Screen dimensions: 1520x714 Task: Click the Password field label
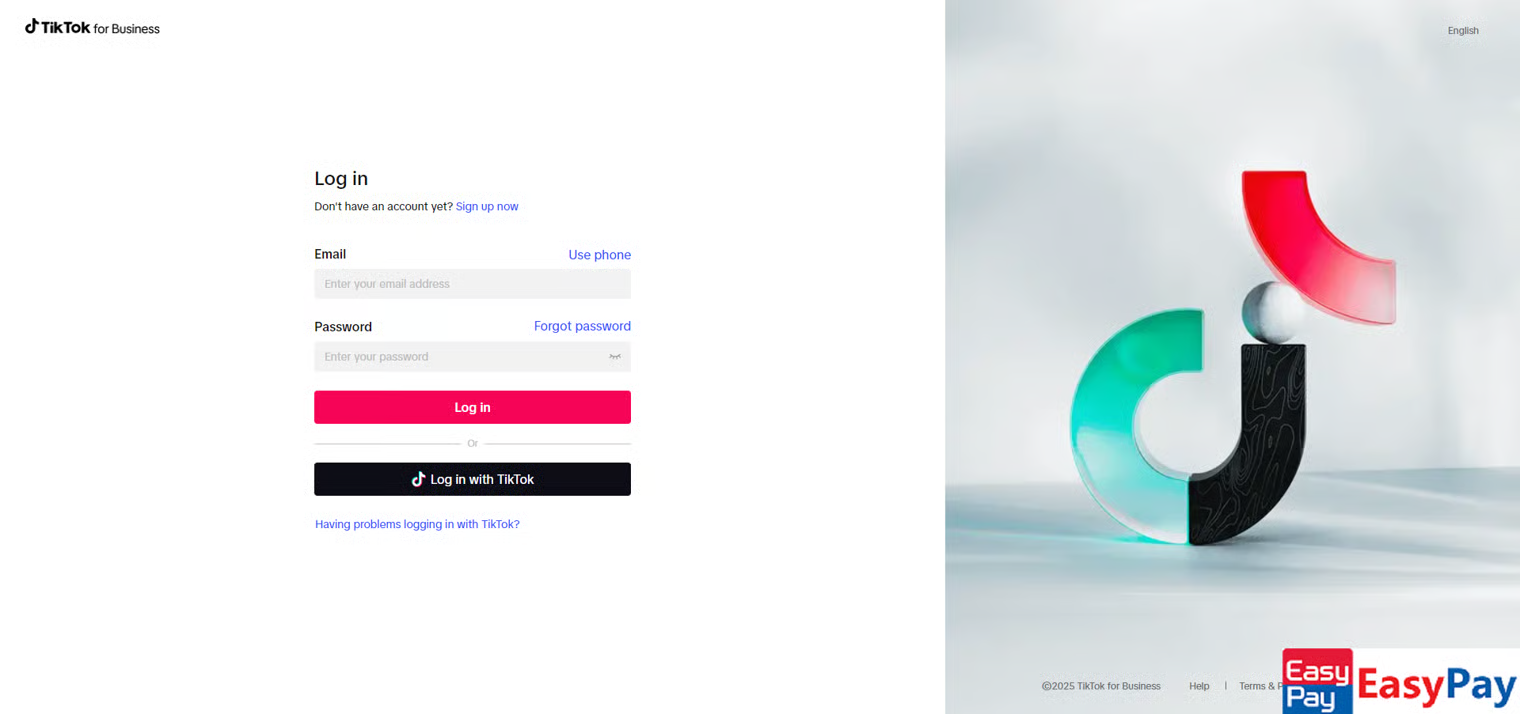tap(343, 327)
